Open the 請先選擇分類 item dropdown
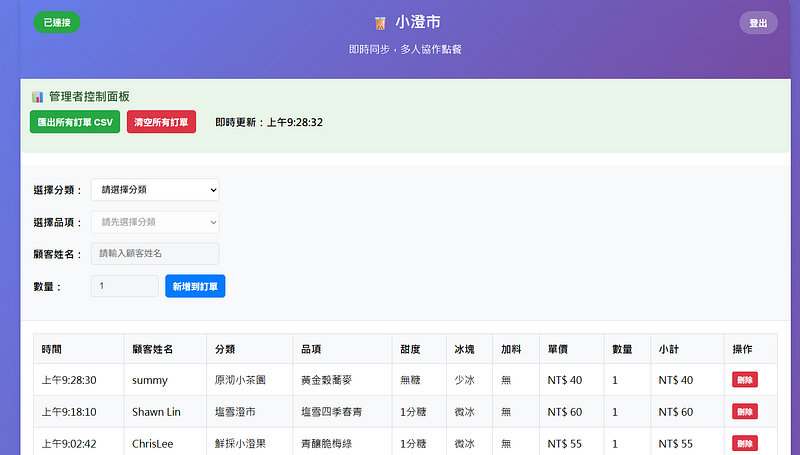 click(155, 222)
